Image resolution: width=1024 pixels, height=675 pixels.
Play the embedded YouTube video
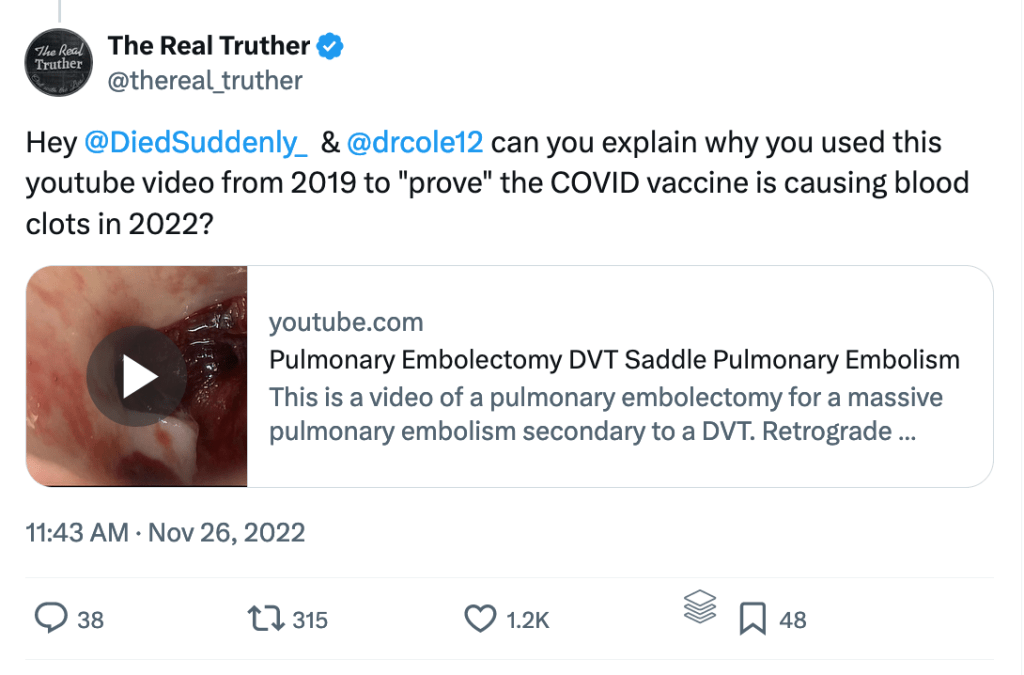(137, 377)
